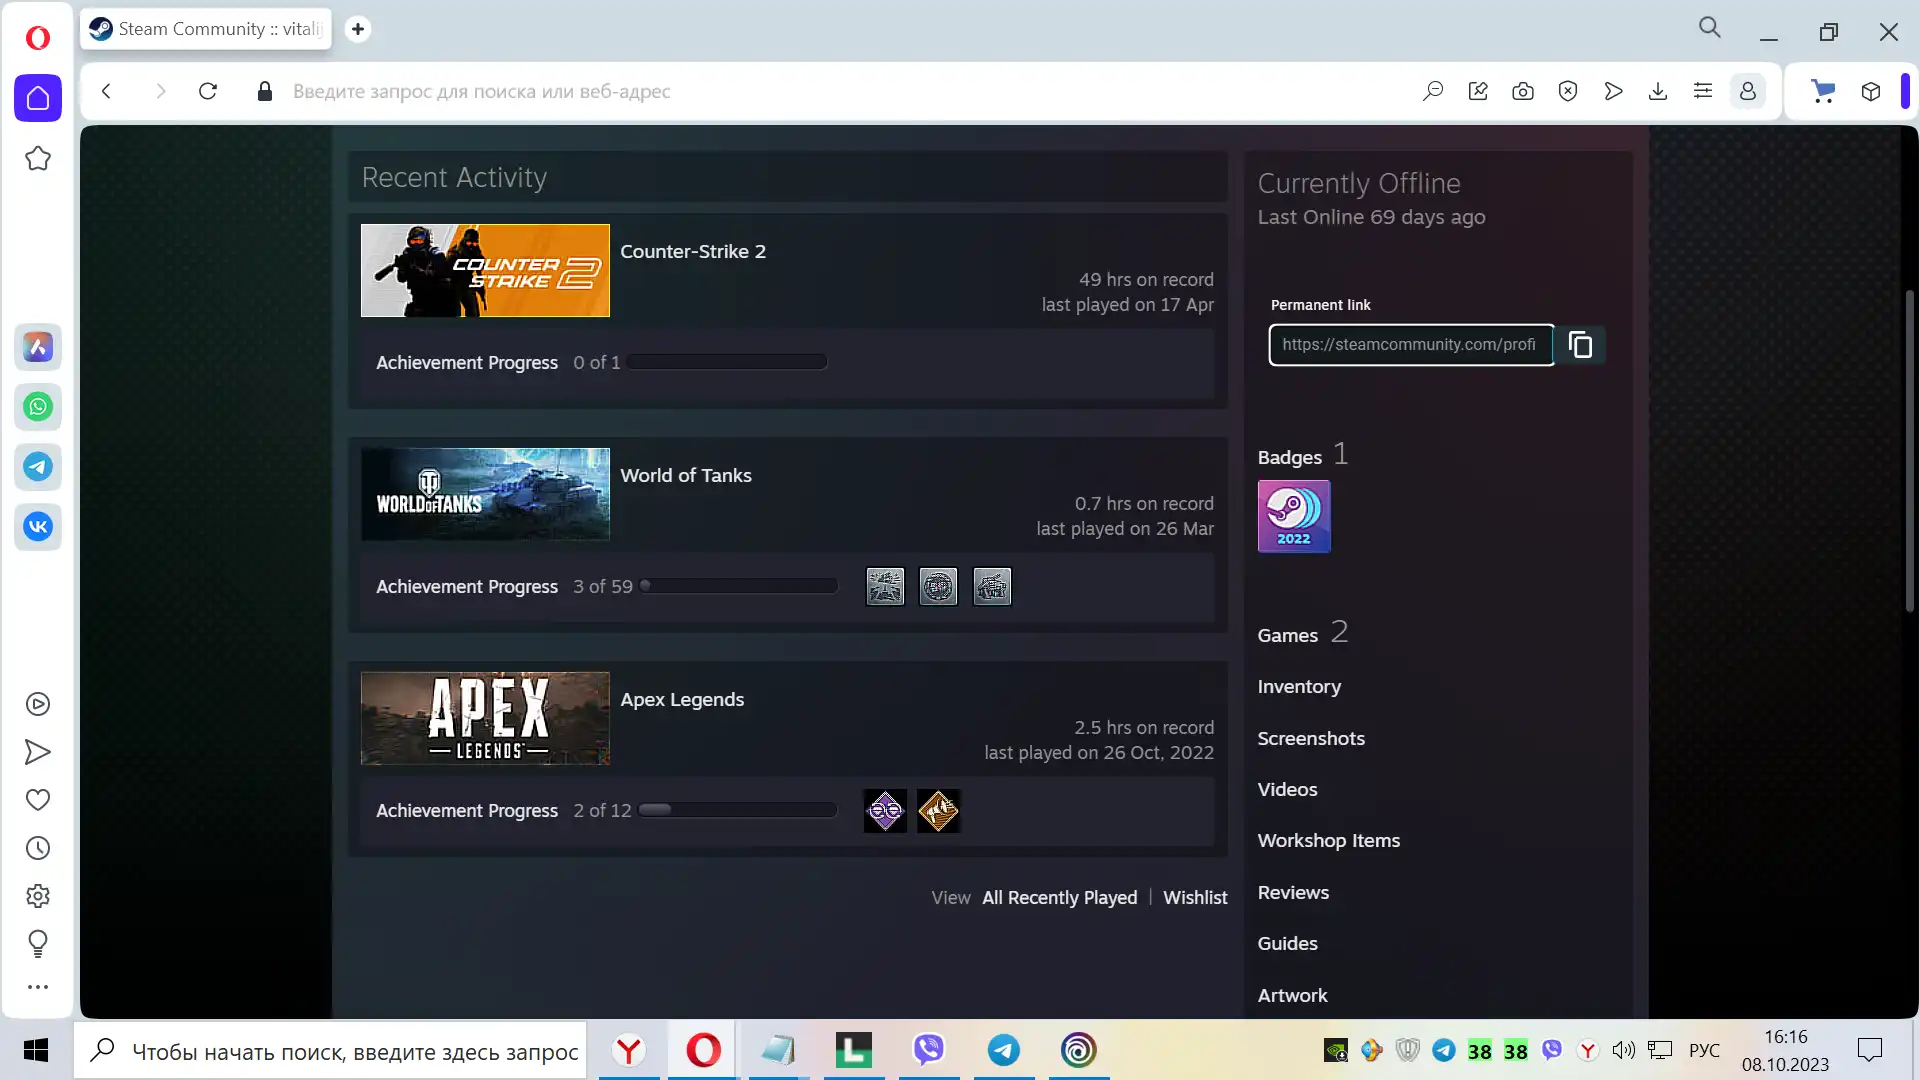
Task: Open first Apex Legends achievement icon
Action: 885,811
